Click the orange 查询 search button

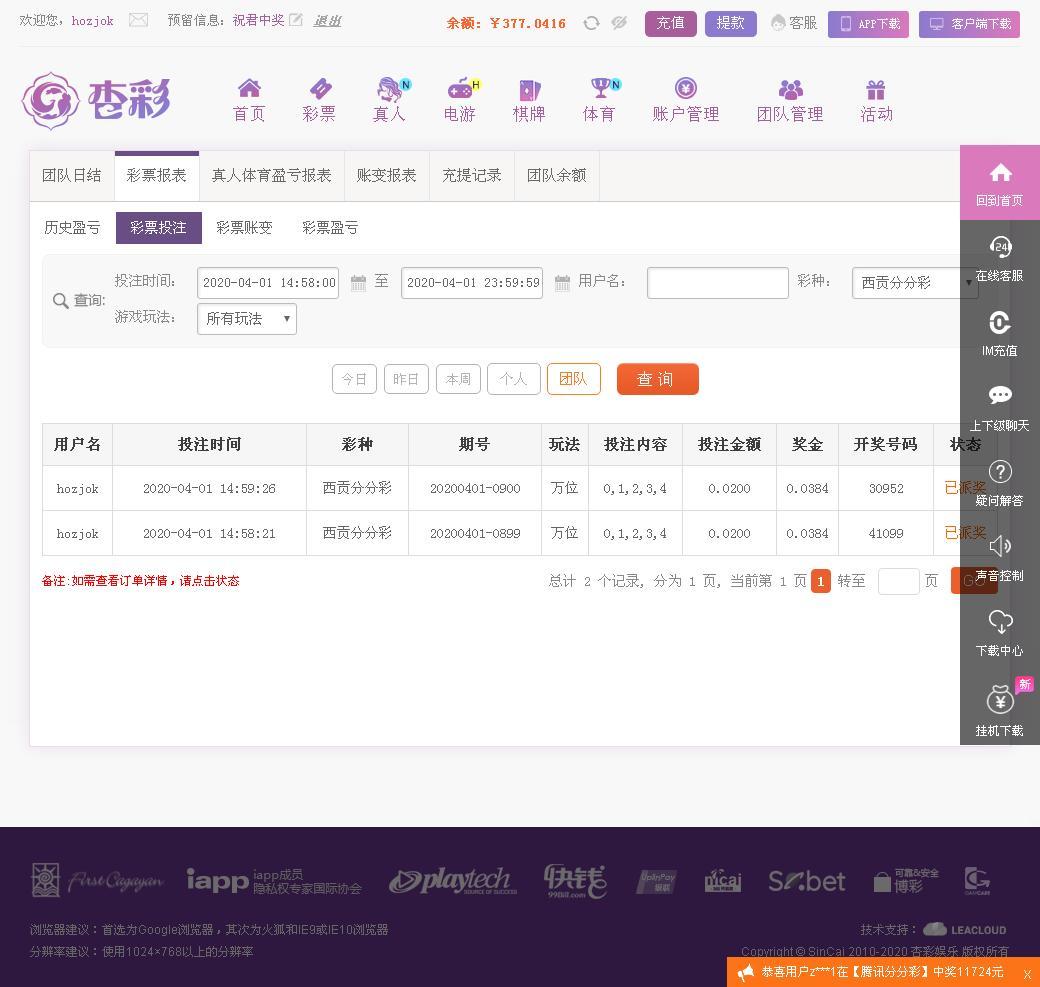coord(657,379)
